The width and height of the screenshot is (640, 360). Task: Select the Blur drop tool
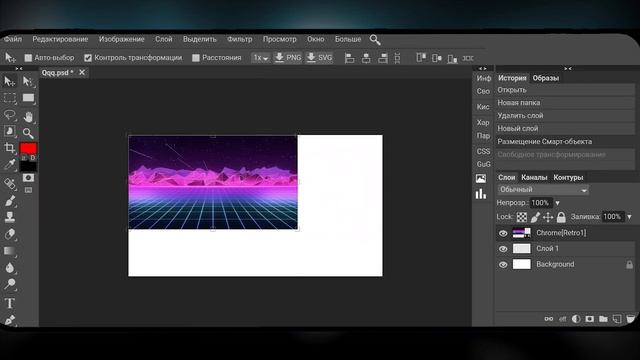click(10, 268)
